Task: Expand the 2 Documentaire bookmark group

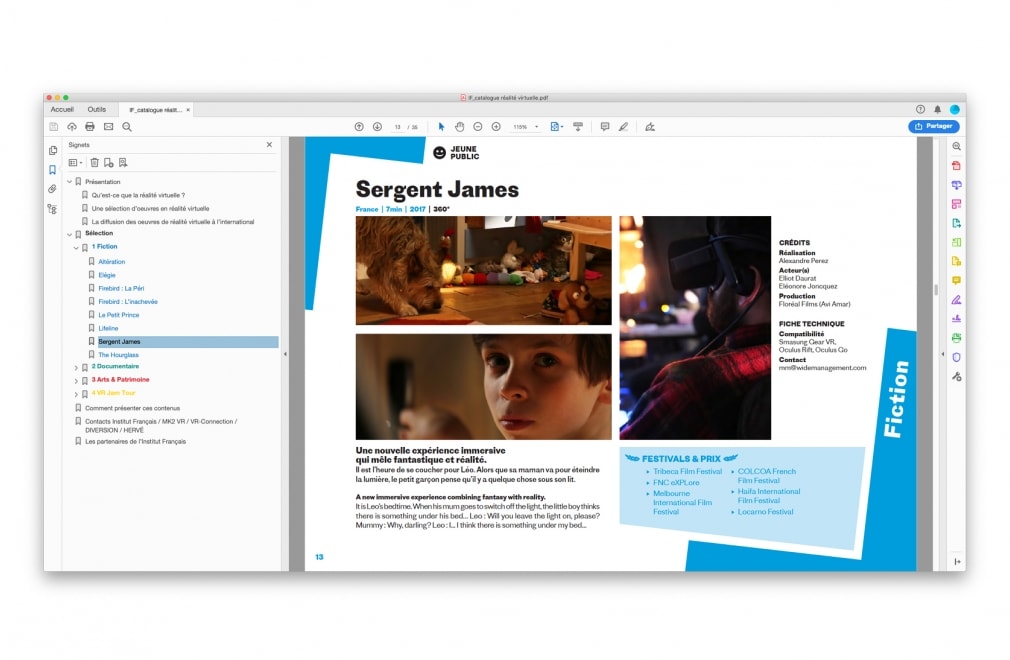Action: (76, 367)
